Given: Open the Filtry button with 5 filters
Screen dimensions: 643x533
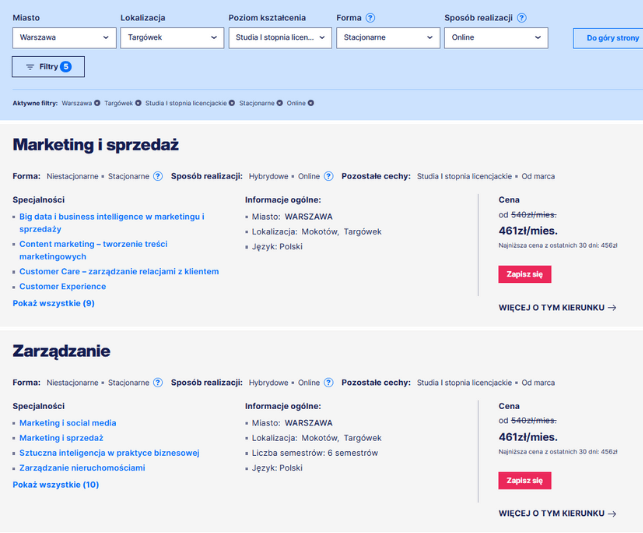Looking at the screenshot, I should [48, 67].
